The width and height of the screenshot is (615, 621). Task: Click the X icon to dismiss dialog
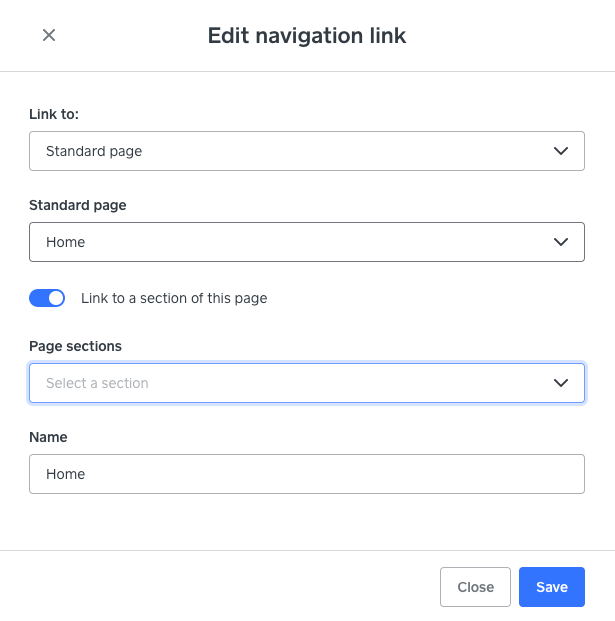pos(49,36)
